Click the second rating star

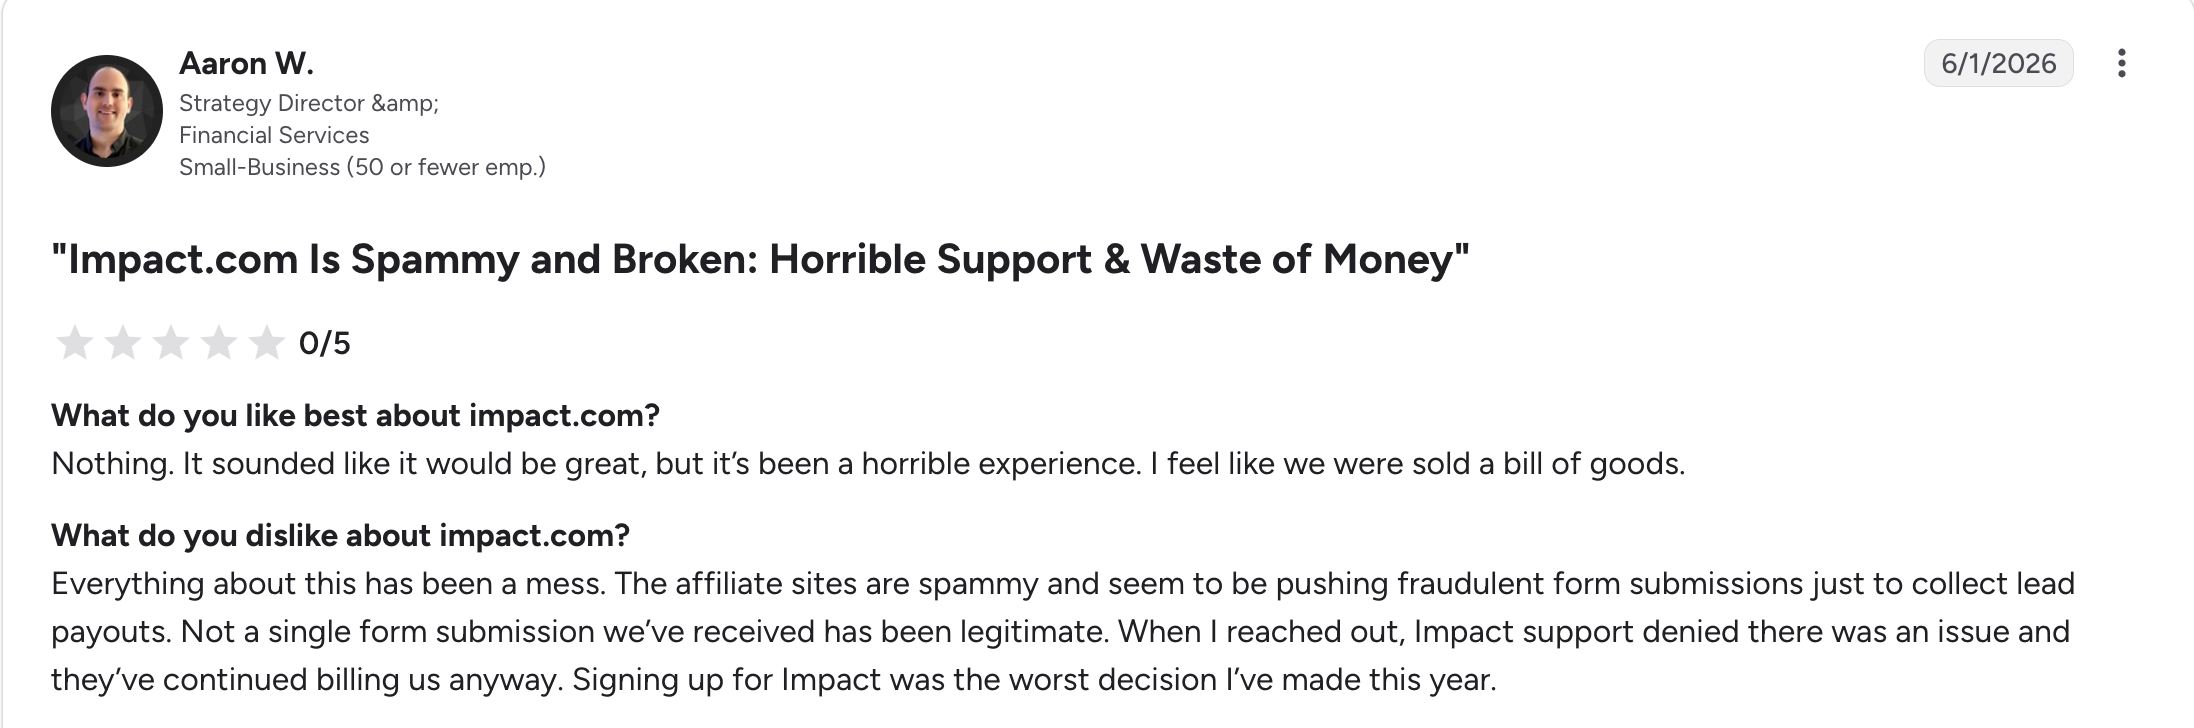(122, 343)
